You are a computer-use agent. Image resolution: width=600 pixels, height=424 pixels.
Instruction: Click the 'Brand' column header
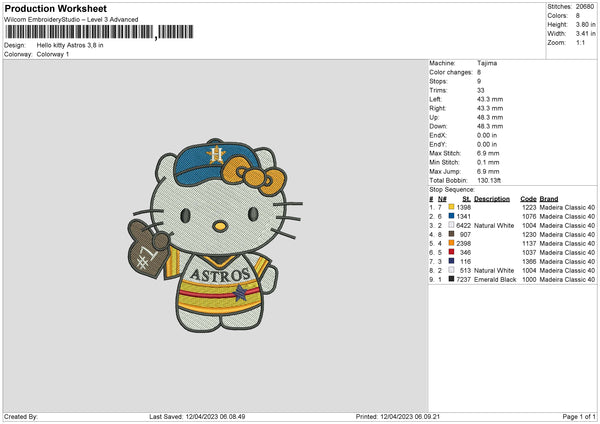(549, 199)
